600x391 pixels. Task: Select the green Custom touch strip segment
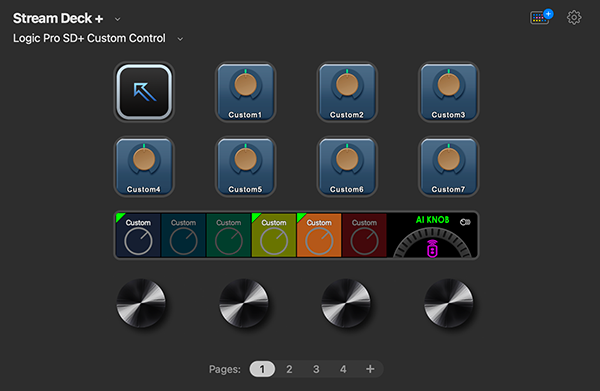(228, 235)
